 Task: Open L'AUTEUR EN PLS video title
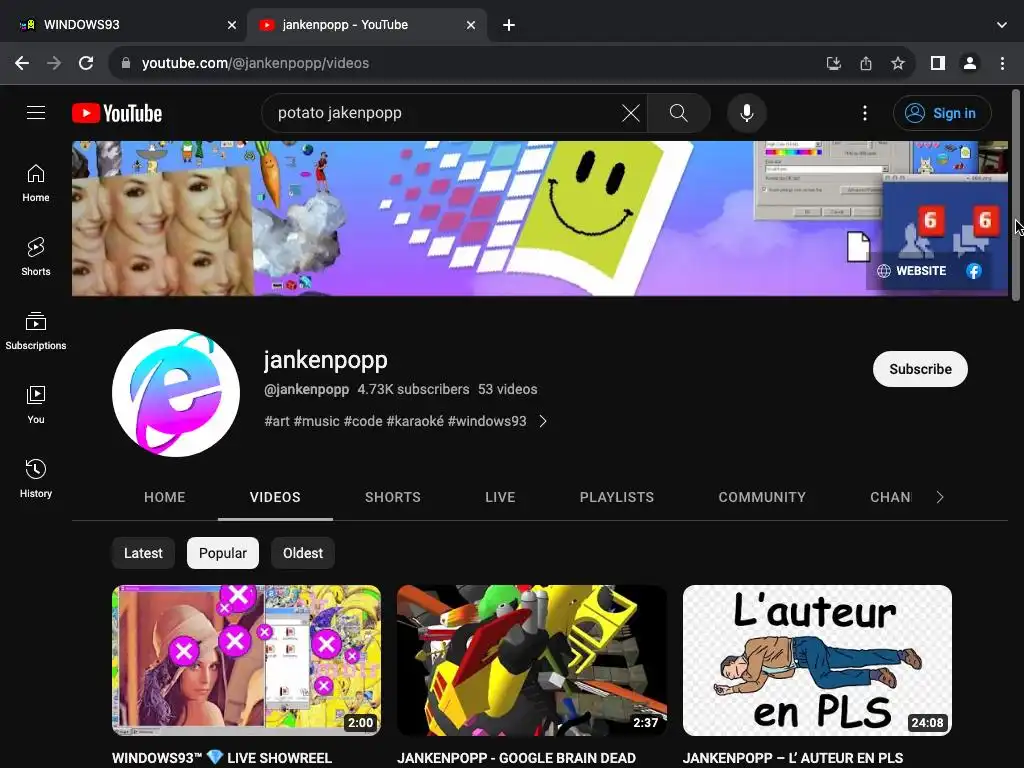(793, 758)
